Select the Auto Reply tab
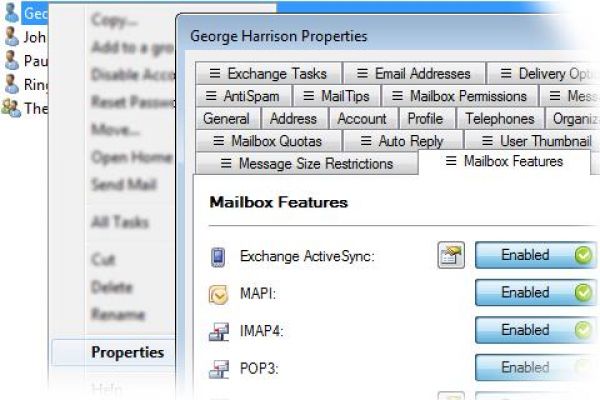The height and width of the screenshot is (400, 600). tap(403, 141)
